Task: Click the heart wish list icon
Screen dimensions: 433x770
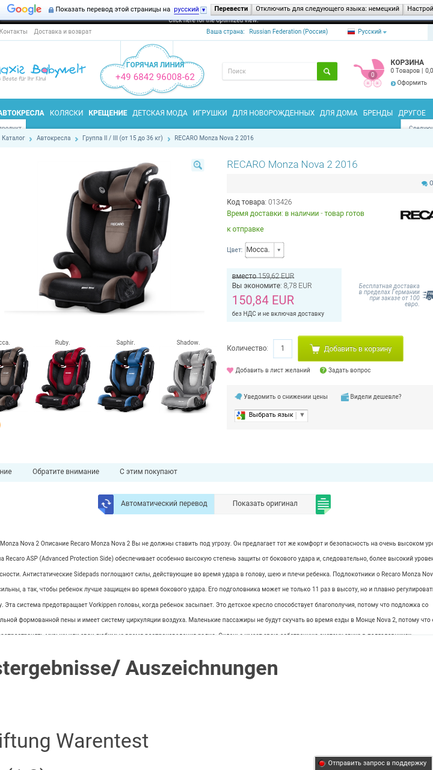Action: 230,370
